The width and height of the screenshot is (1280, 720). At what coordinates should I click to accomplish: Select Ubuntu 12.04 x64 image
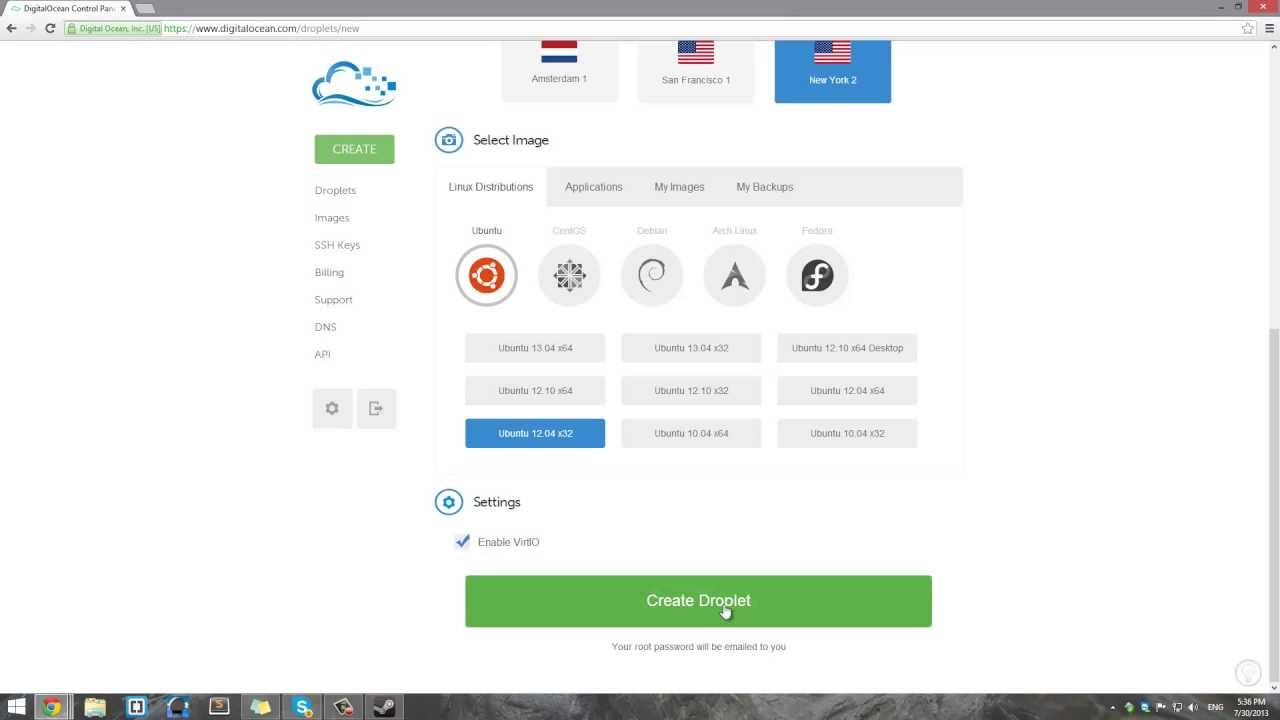[847, 391]
